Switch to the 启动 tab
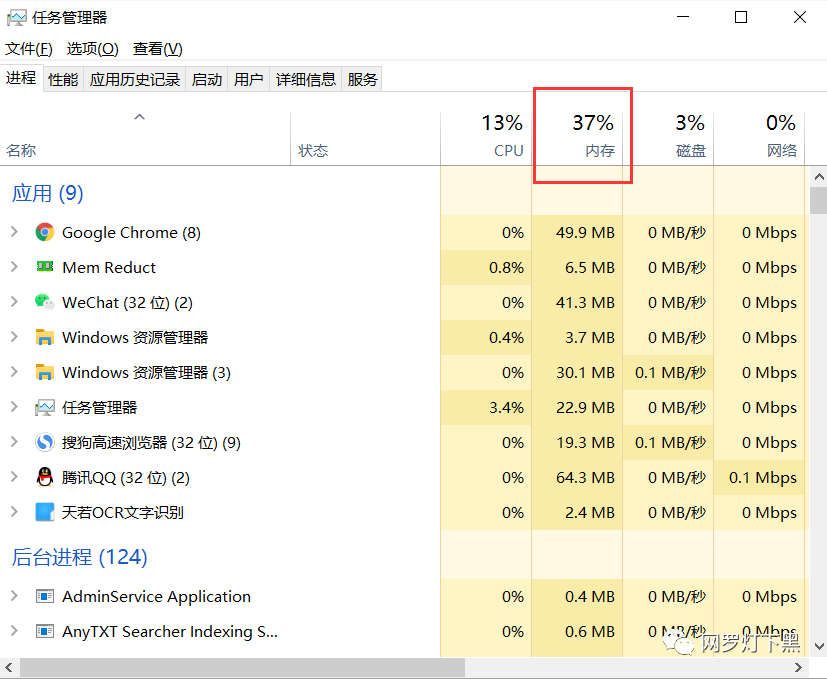 tap(207, 80)
